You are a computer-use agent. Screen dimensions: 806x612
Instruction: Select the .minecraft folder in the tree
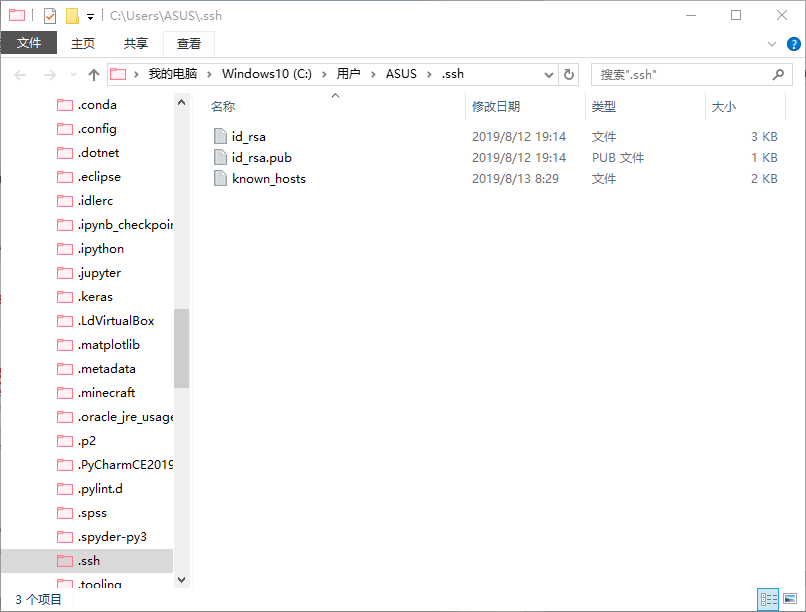point(107,393)
